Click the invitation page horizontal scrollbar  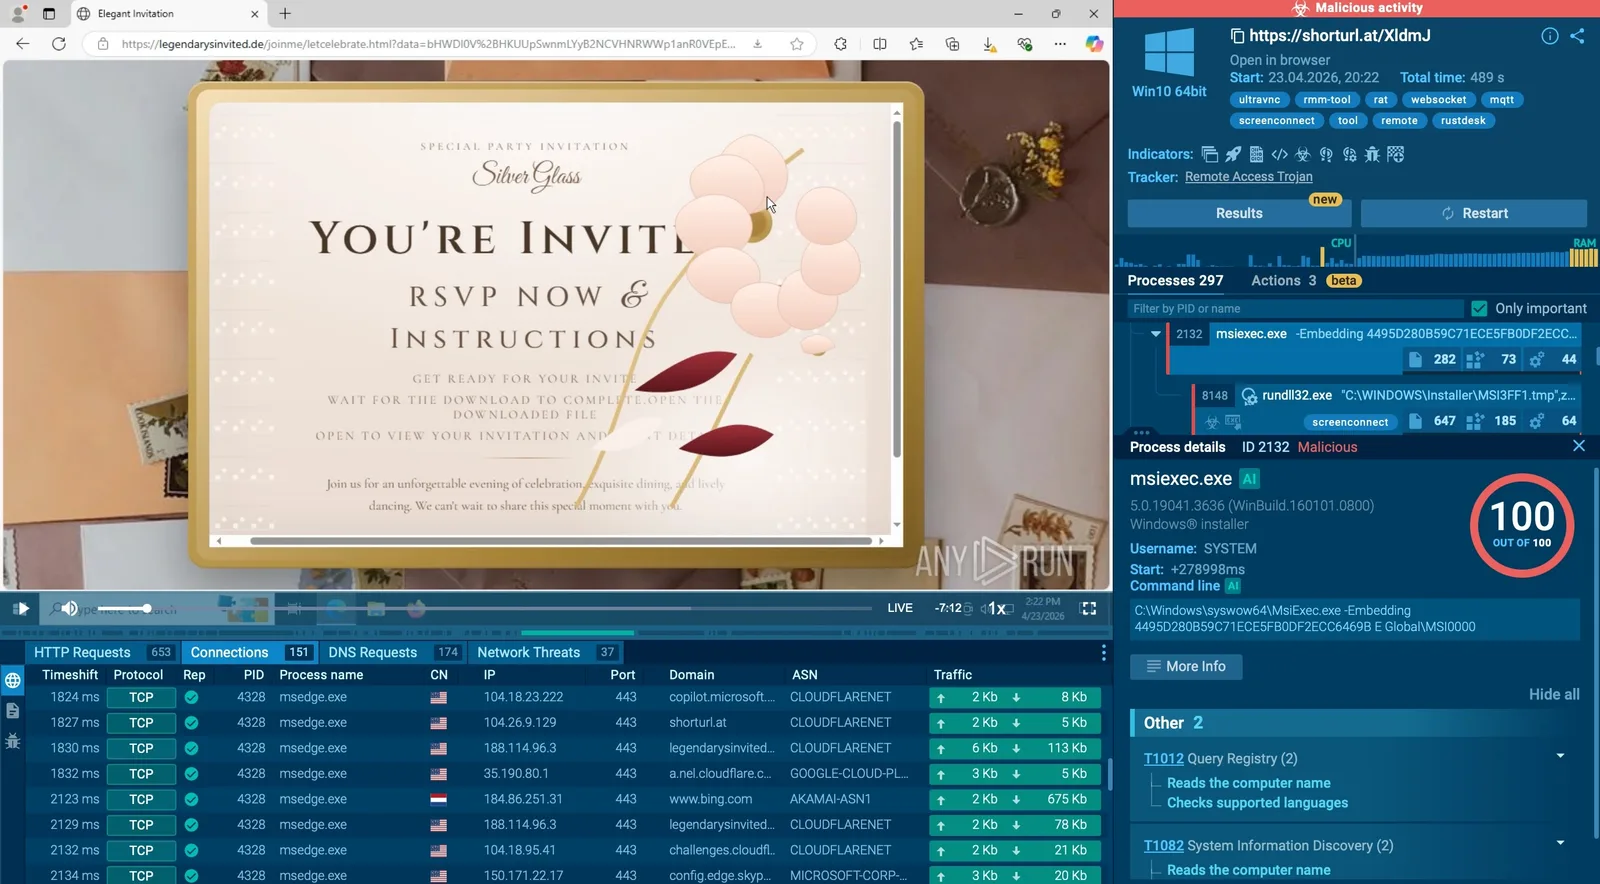click(560, 541)
